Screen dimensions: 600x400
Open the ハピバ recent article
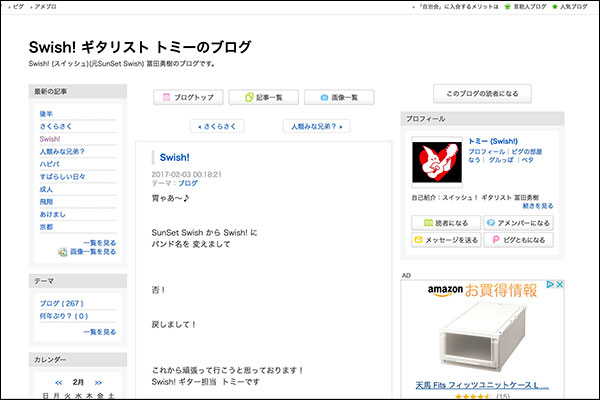click(x=48, y=163)
